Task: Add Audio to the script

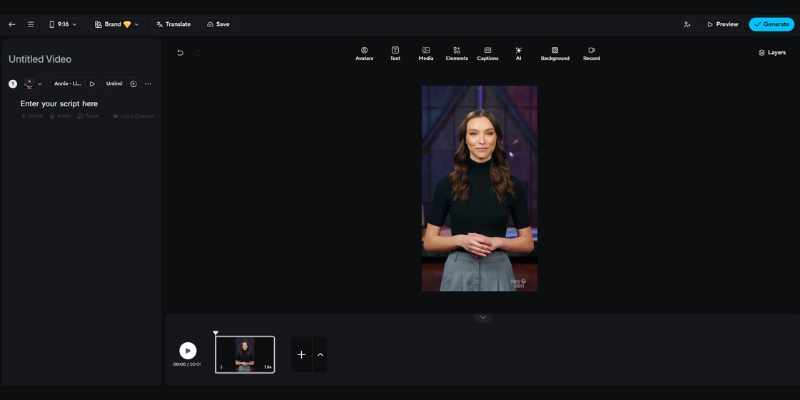Action: [x=60, y=116]
